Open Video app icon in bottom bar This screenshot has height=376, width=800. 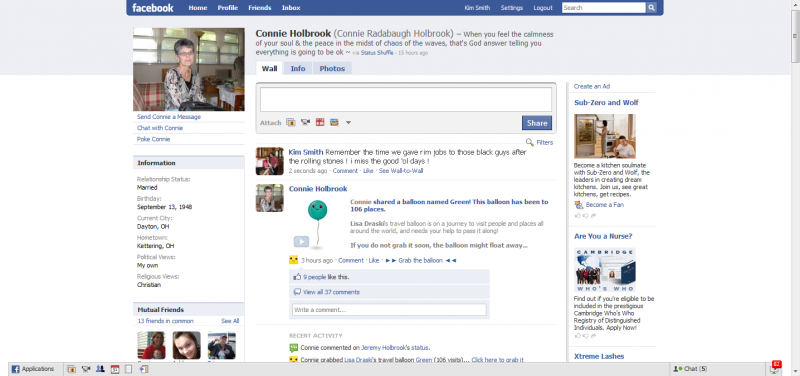[x=86, y=369]
